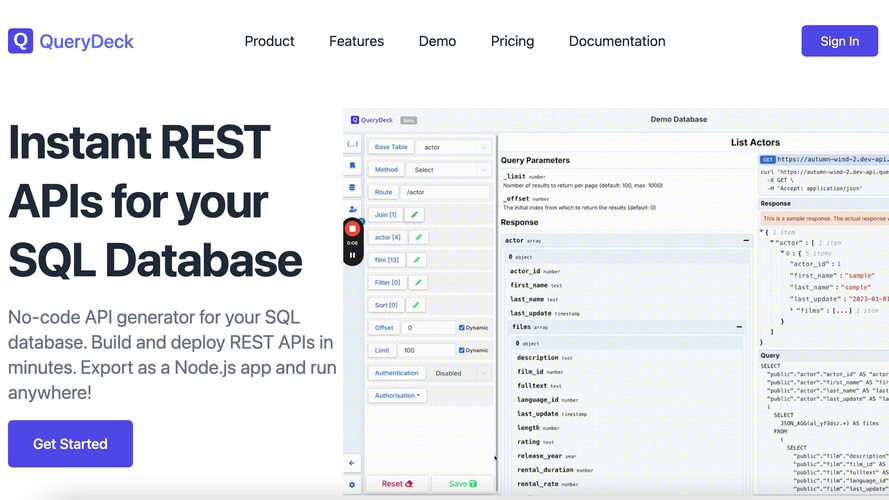Click the QueryDeck logo inside the demo app
889x500 pixels.
[372, 120]
